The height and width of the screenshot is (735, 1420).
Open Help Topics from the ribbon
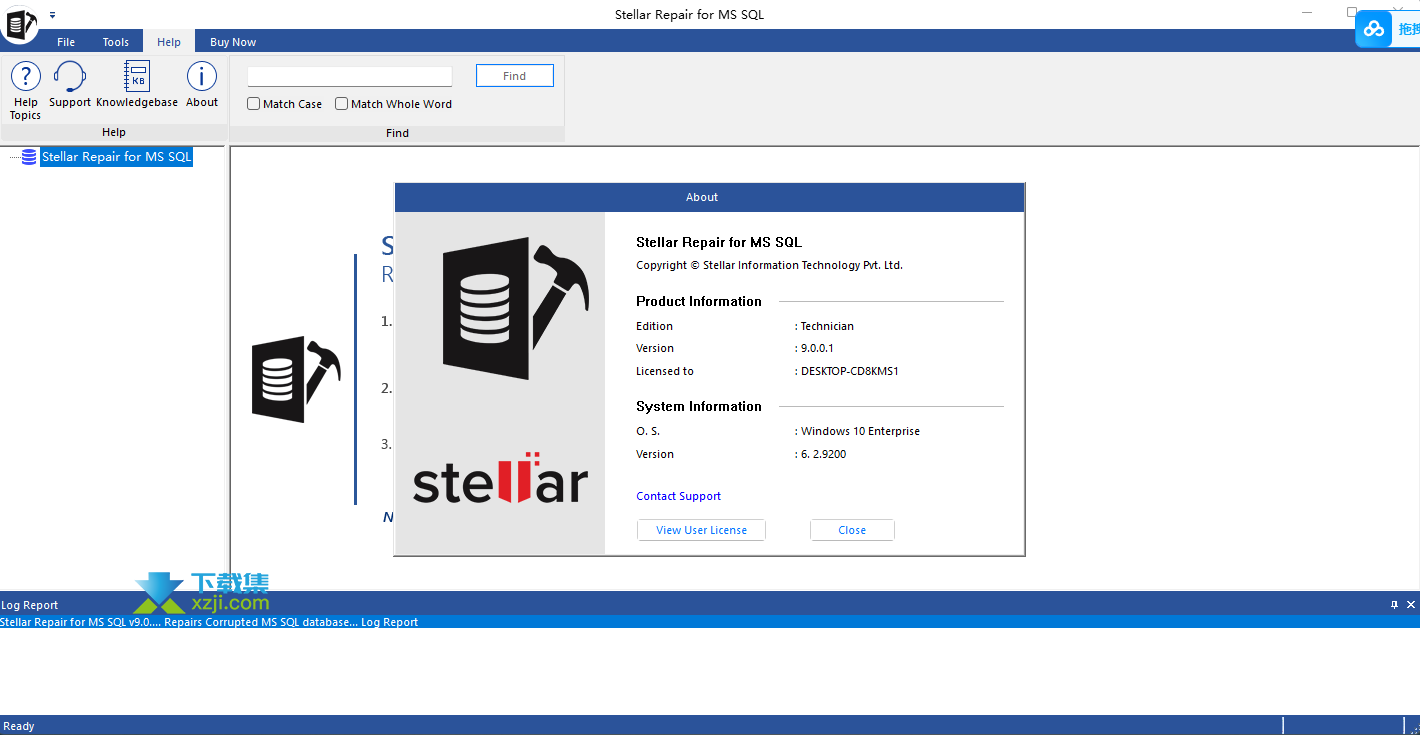pyautogui.click(x=25, y=90)
